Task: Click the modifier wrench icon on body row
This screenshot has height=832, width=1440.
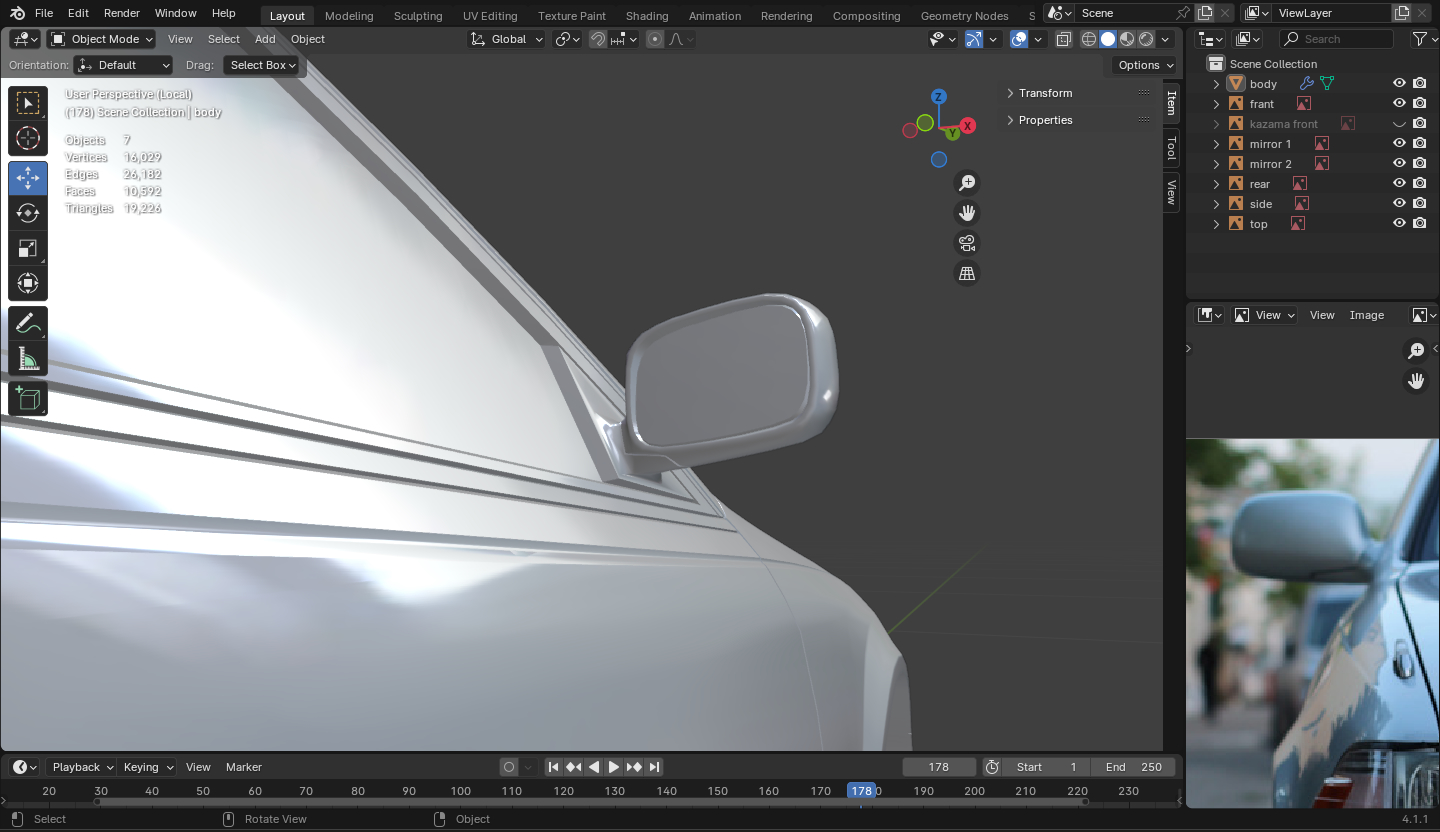Action: (x=1306, y=84)
